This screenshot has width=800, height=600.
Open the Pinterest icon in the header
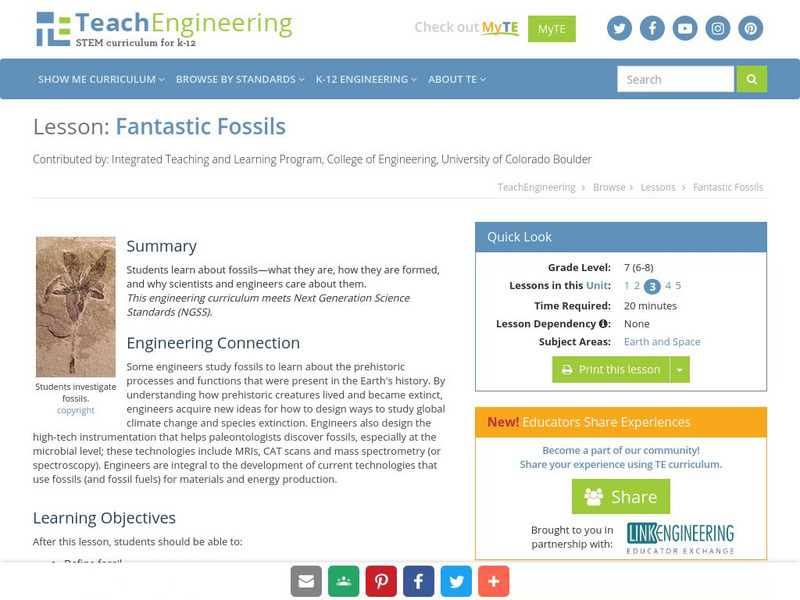(751, 28)
